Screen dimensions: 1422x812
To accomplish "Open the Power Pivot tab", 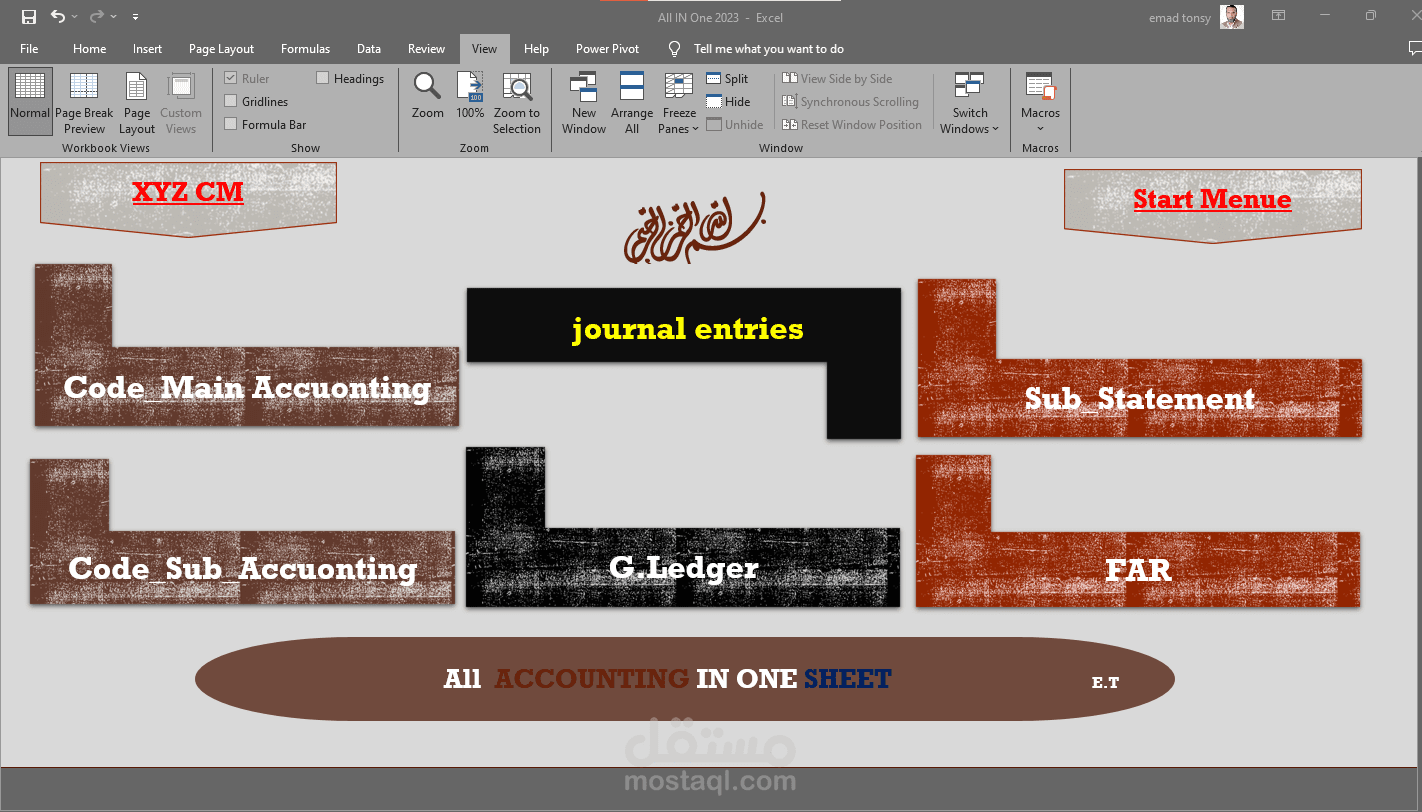I will [x=607, y=48].
